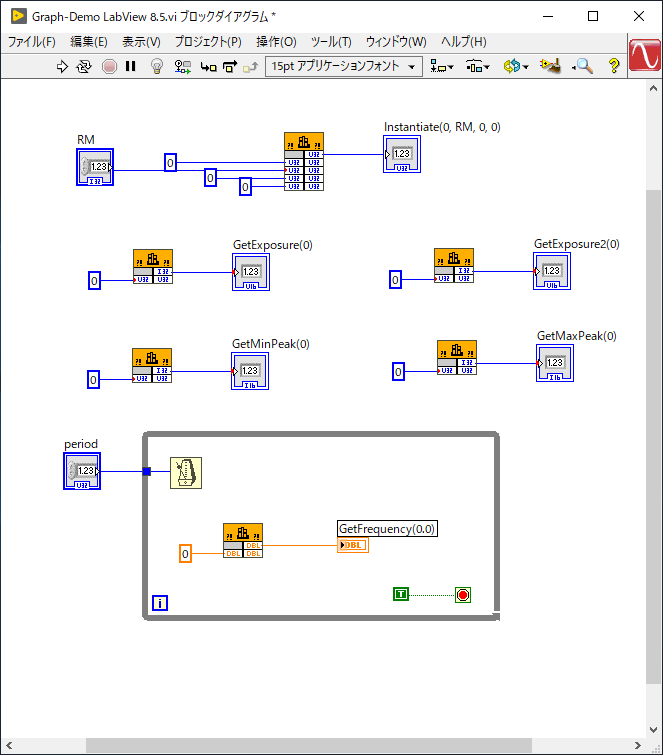This screenshot has height=755, width=663.
Task: Click the Clean Up Diagram button
Action: point(550,66)
